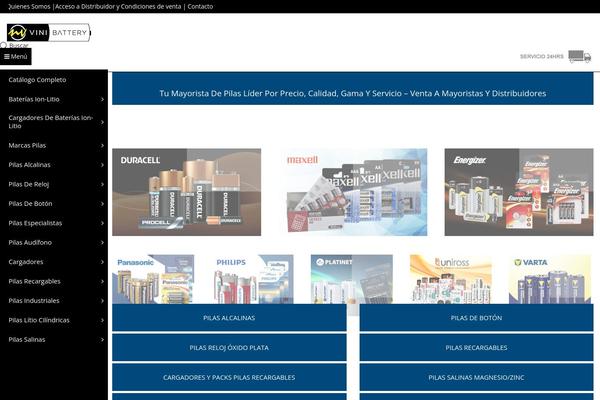Image resolution: width=600 pixels, height=400 pixels.
Task: Expand Pilas Litio Cilíndricas chevron
Action: [102, 320]
